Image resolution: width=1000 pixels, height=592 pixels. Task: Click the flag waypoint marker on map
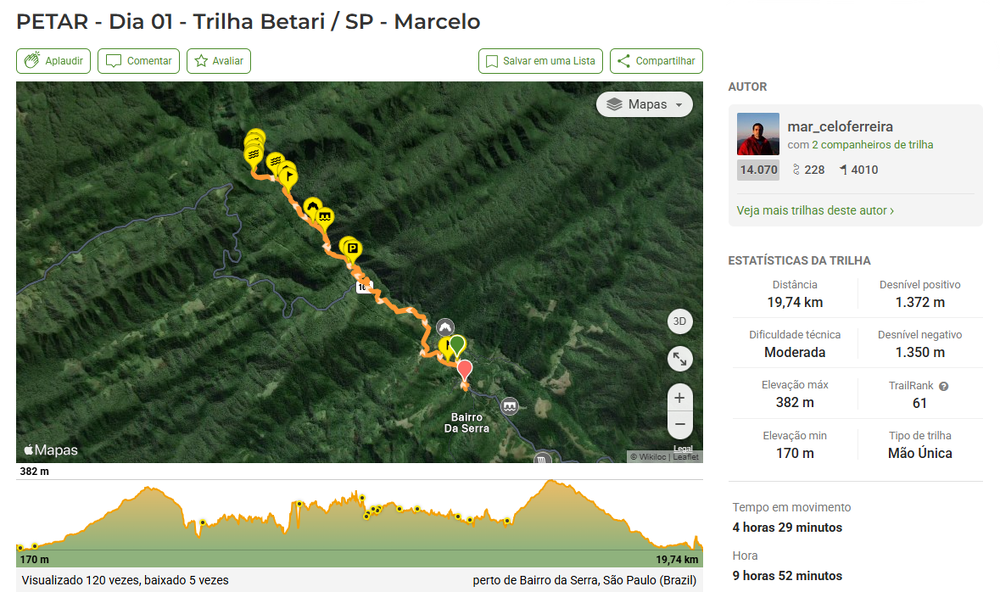pyautogui.click(x=288, y=174)
